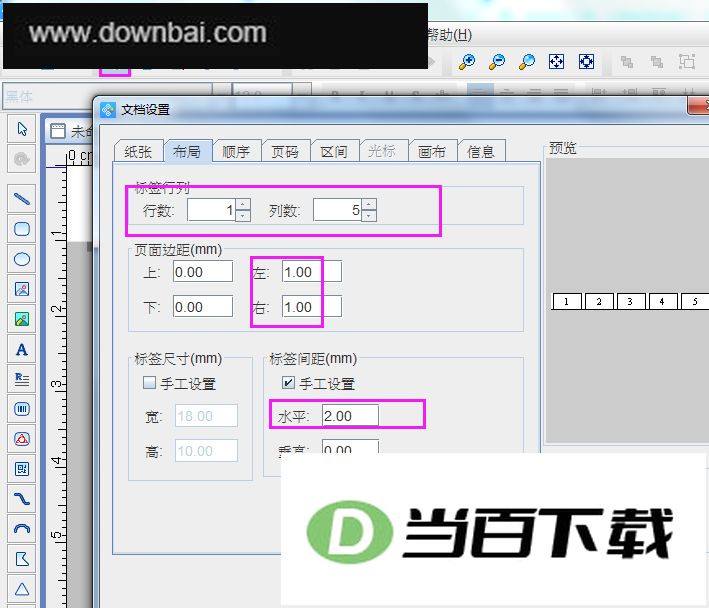Click the fit-to-window arrows icon
The width and height of the screenshot is (709, 608).
click(x=556, y=61)
